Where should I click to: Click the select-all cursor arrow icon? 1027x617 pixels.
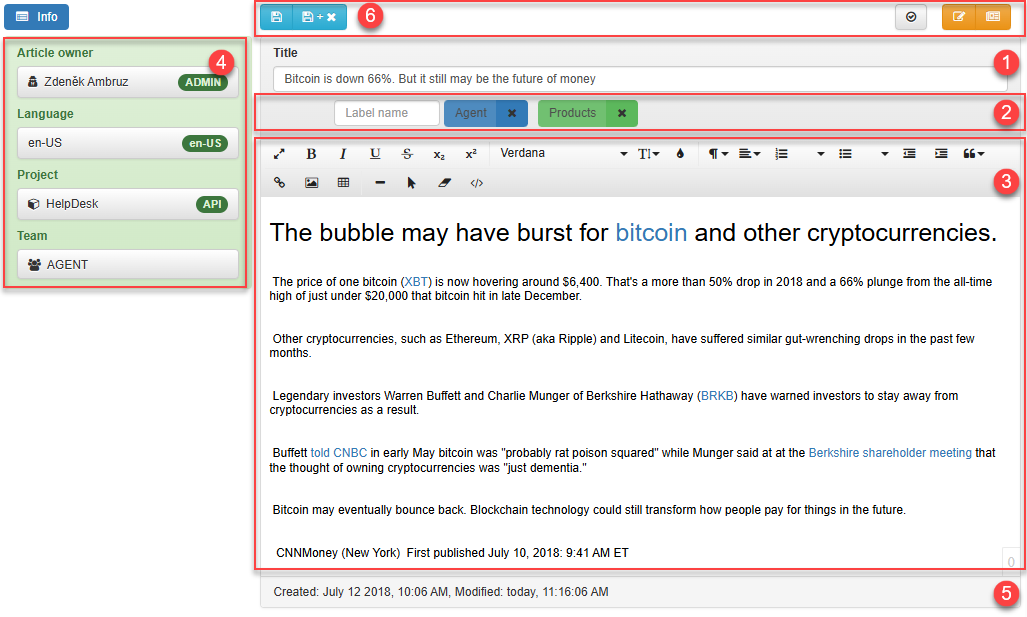click(411, 183)
